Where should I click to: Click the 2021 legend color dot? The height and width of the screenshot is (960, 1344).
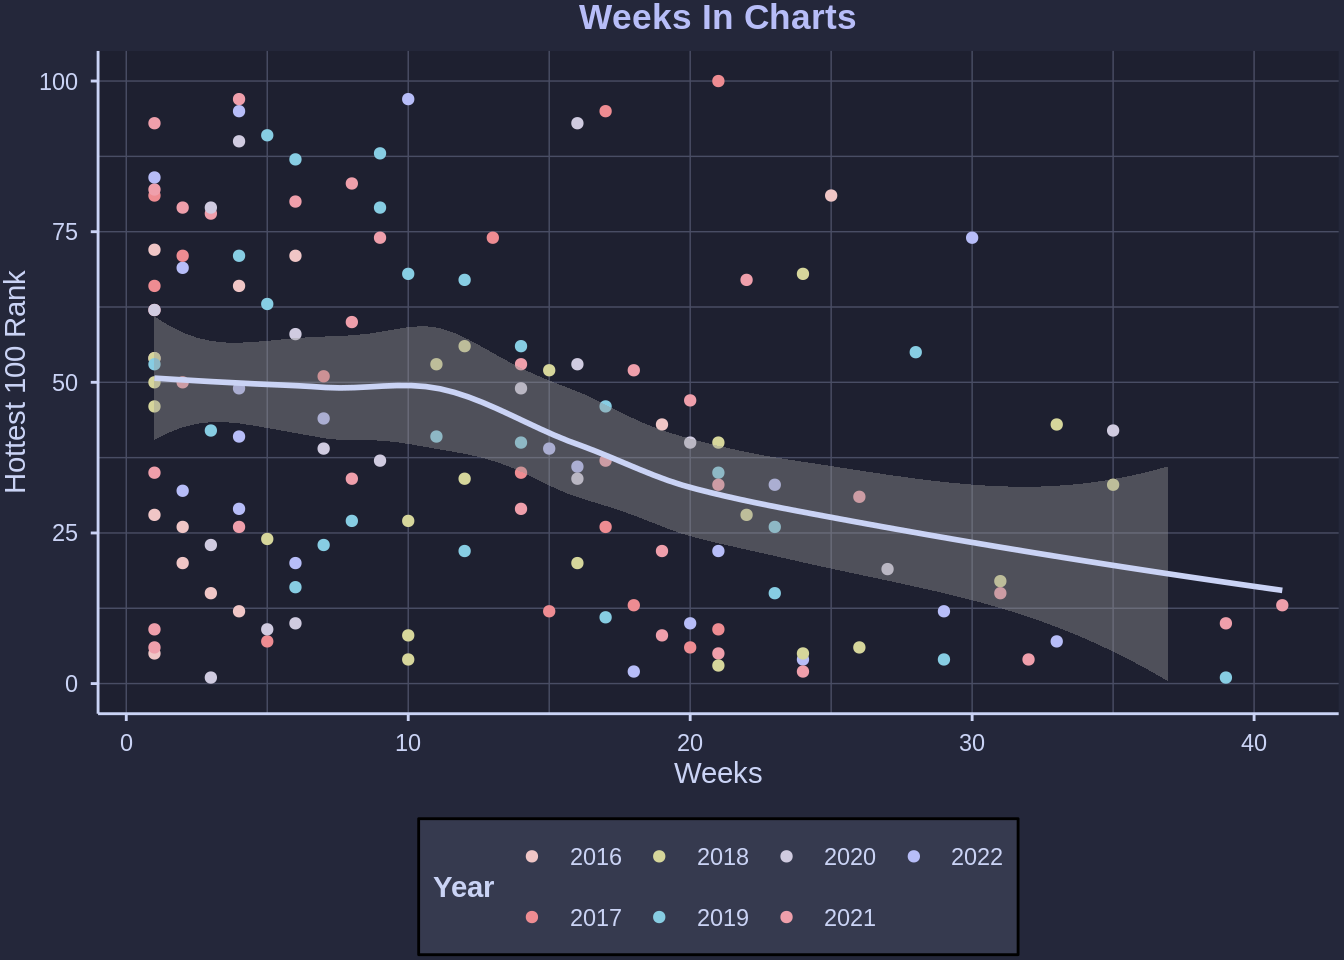787,917
